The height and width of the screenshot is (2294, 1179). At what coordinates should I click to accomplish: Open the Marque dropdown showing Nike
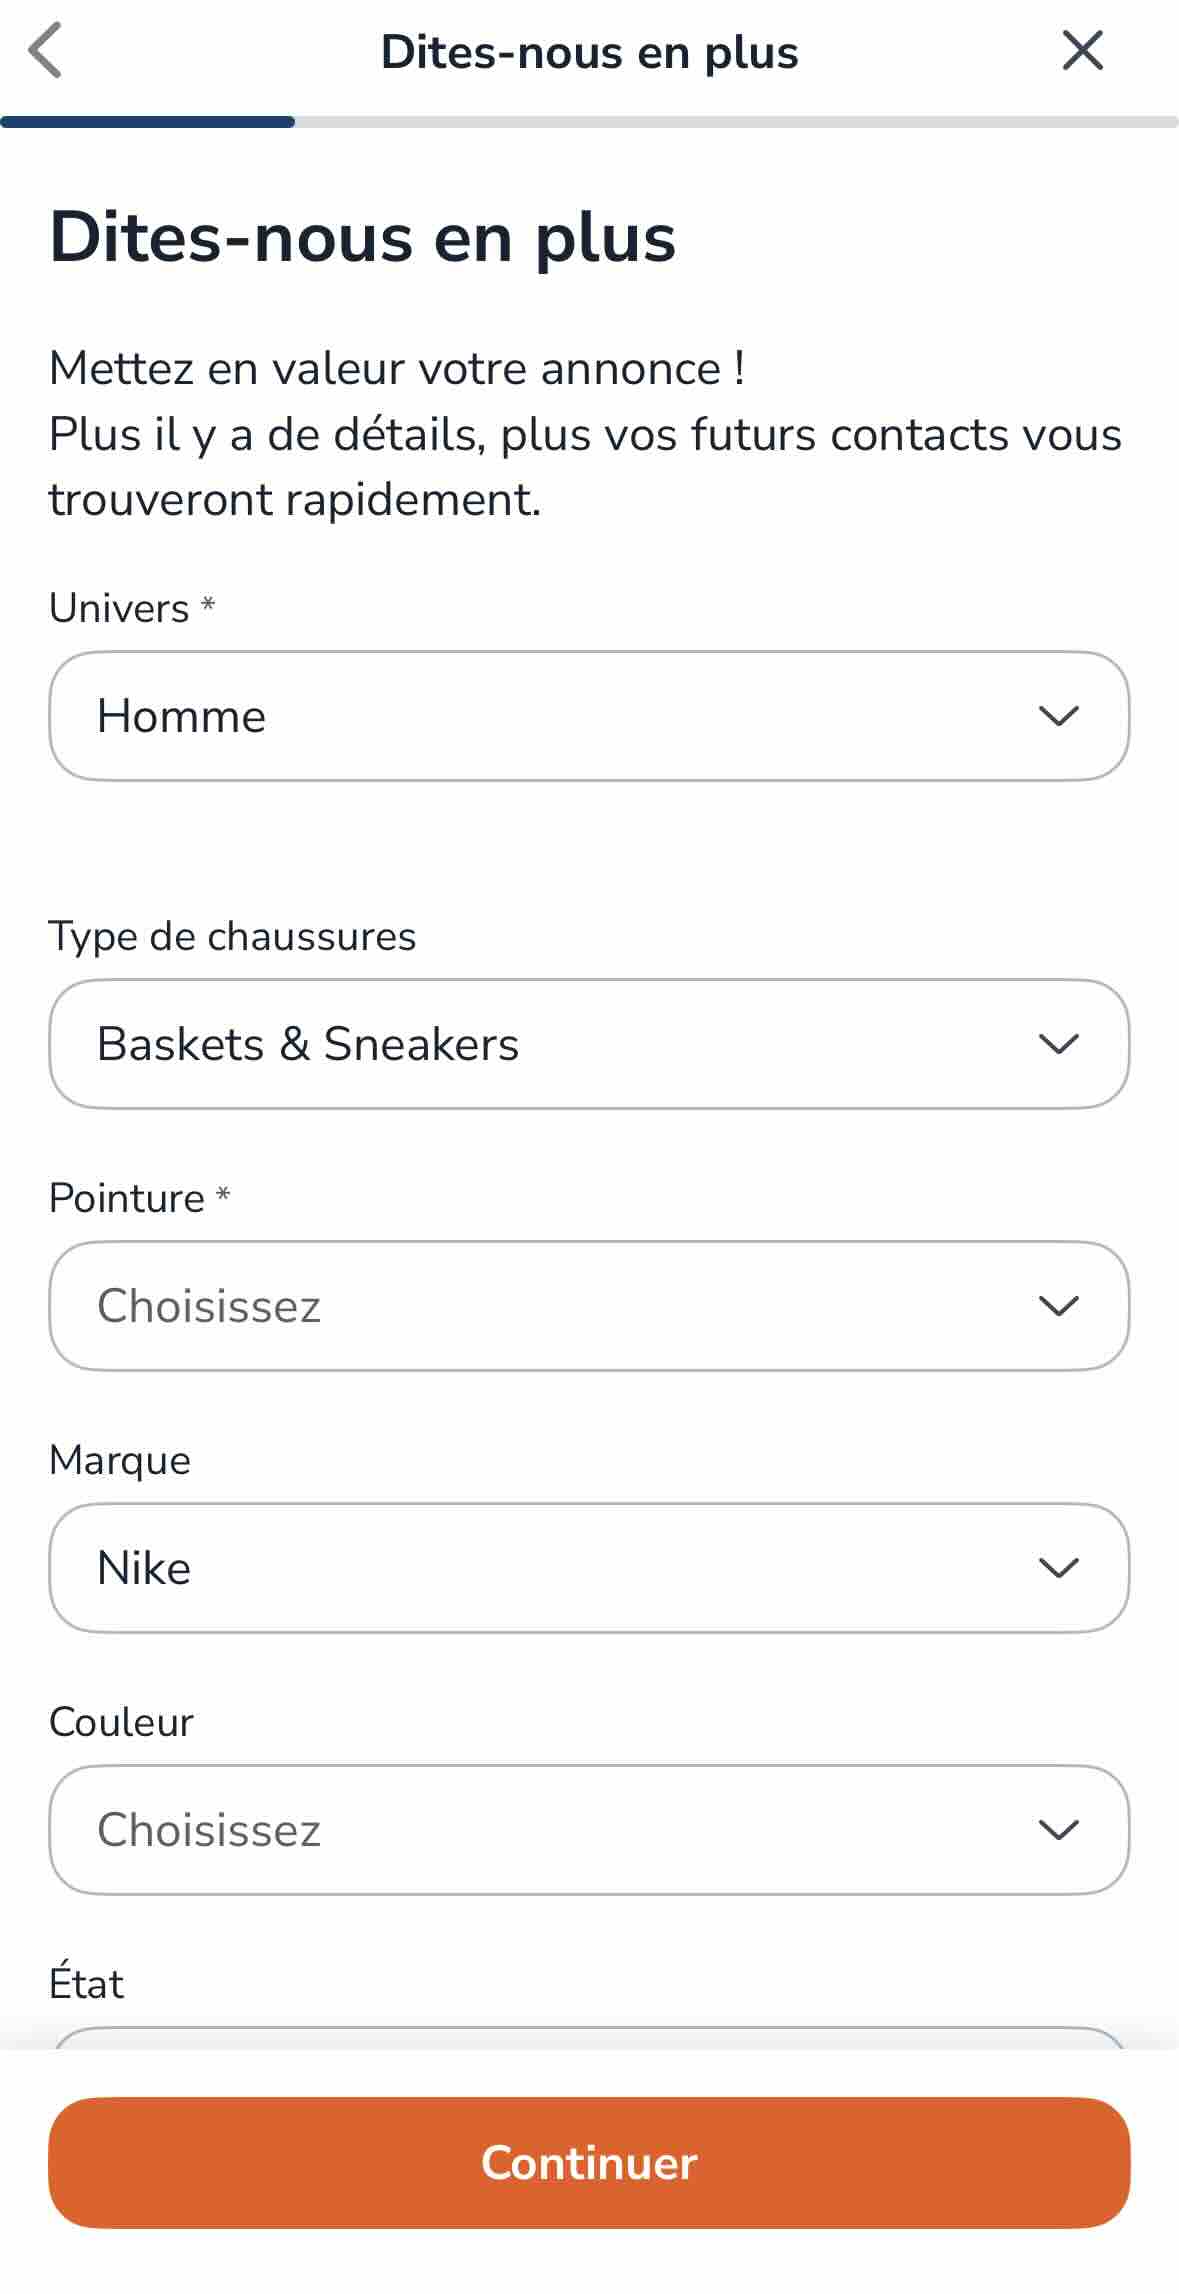[x=560, y=1568]
